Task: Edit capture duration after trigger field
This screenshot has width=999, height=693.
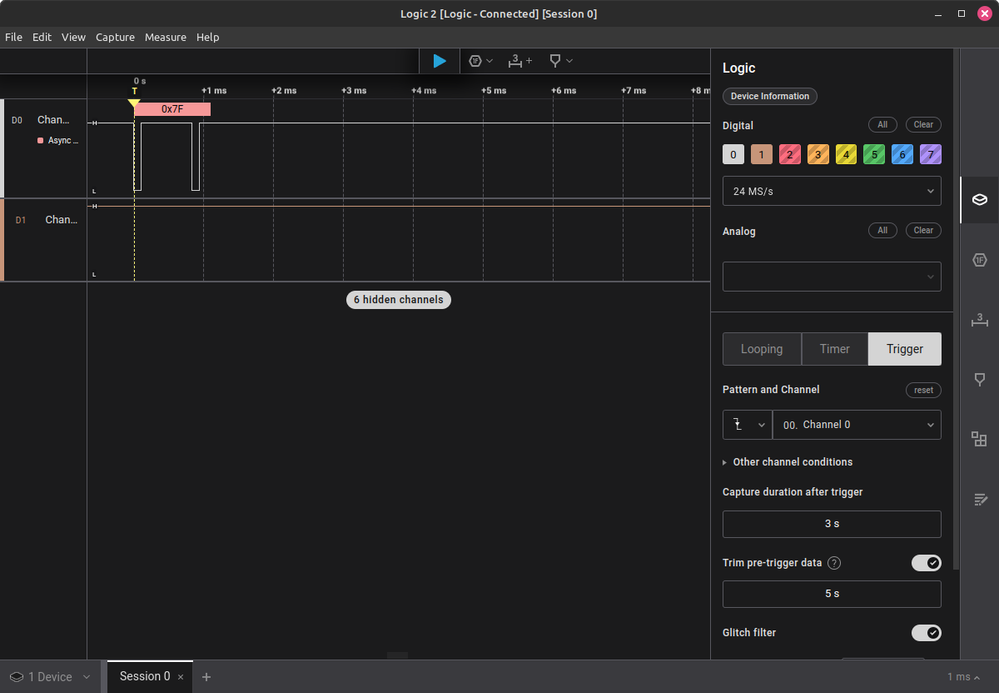Action: [831, 524]
